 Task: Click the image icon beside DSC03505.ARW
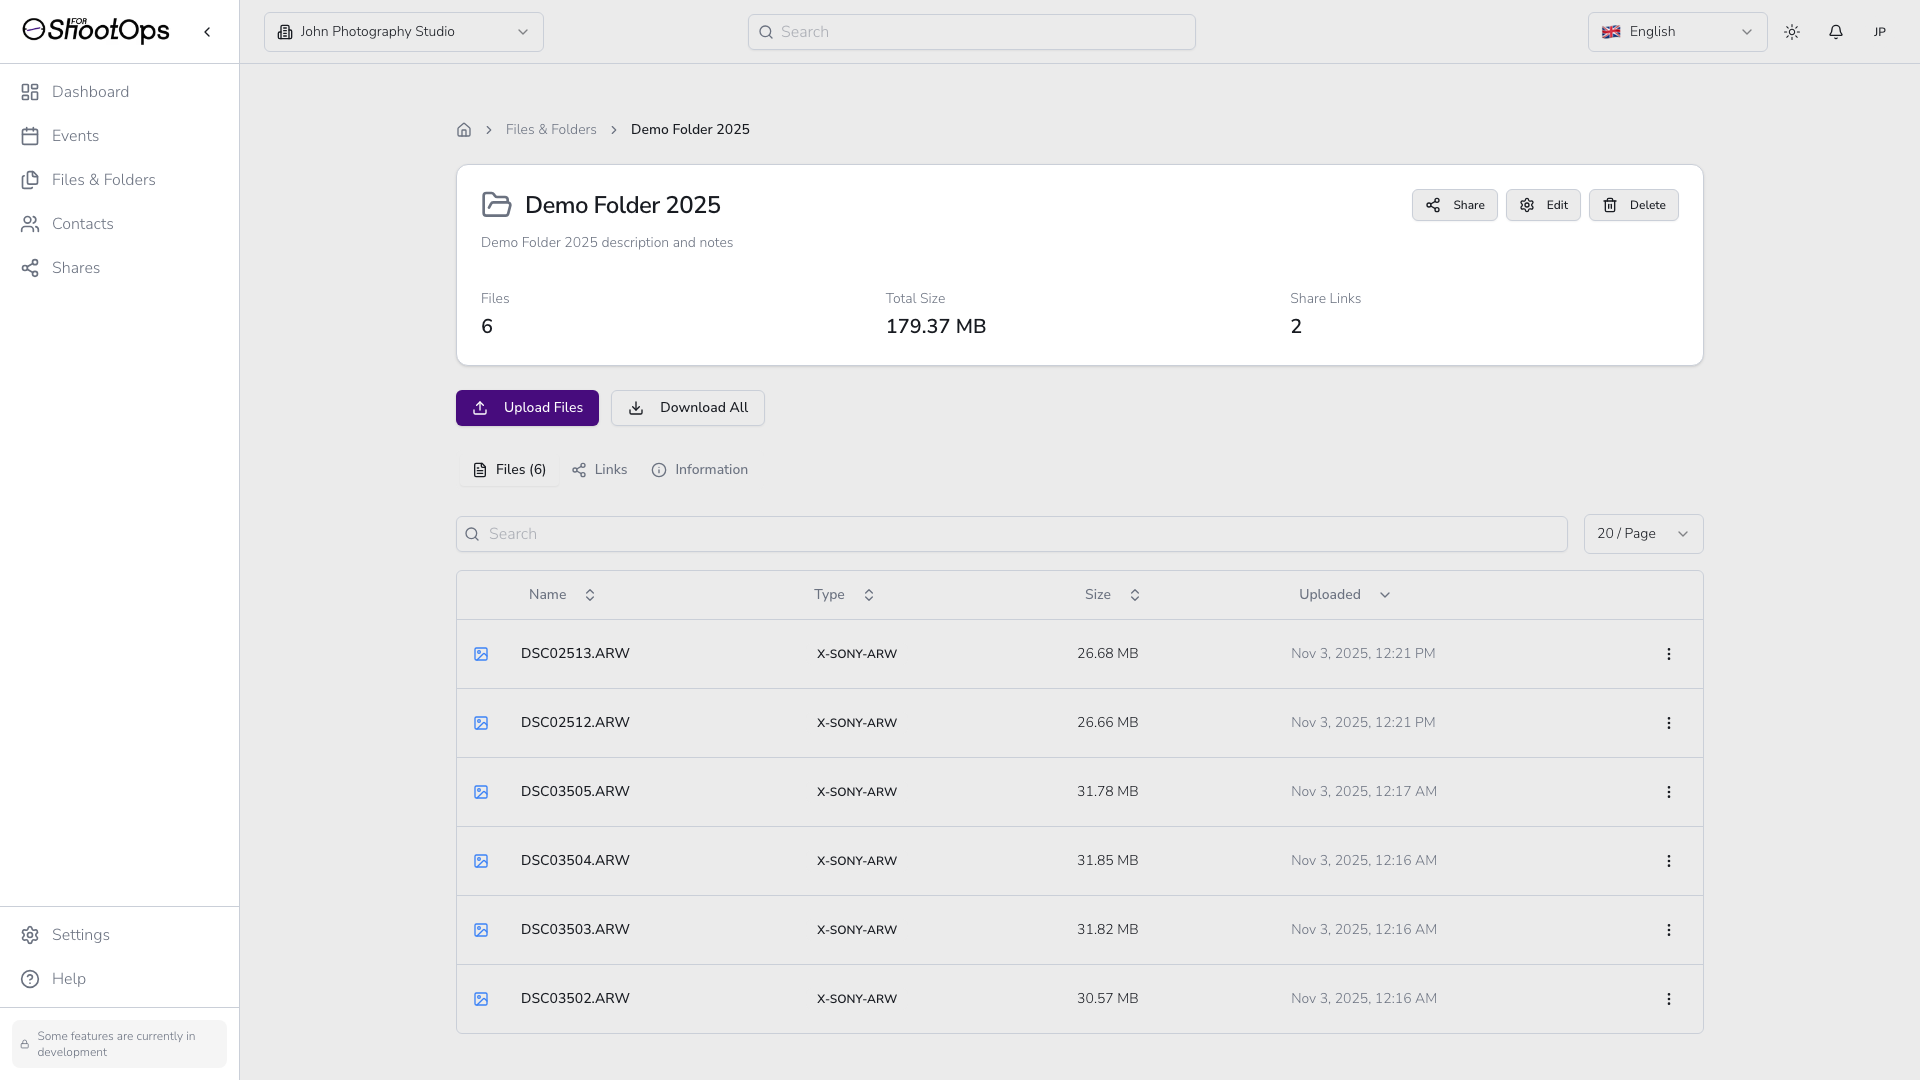481,792
